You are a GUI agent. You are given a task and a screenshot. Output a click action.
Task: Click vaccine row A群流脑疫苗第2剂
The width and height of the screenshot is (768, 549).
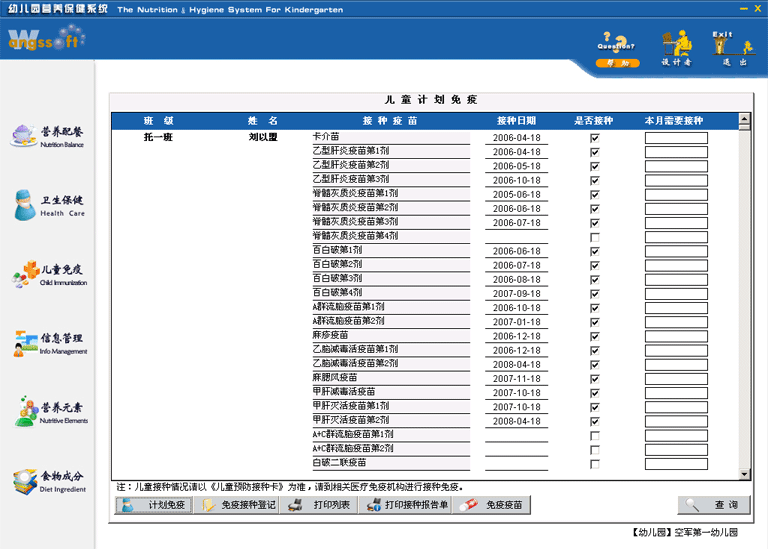(x=391, y=321)
